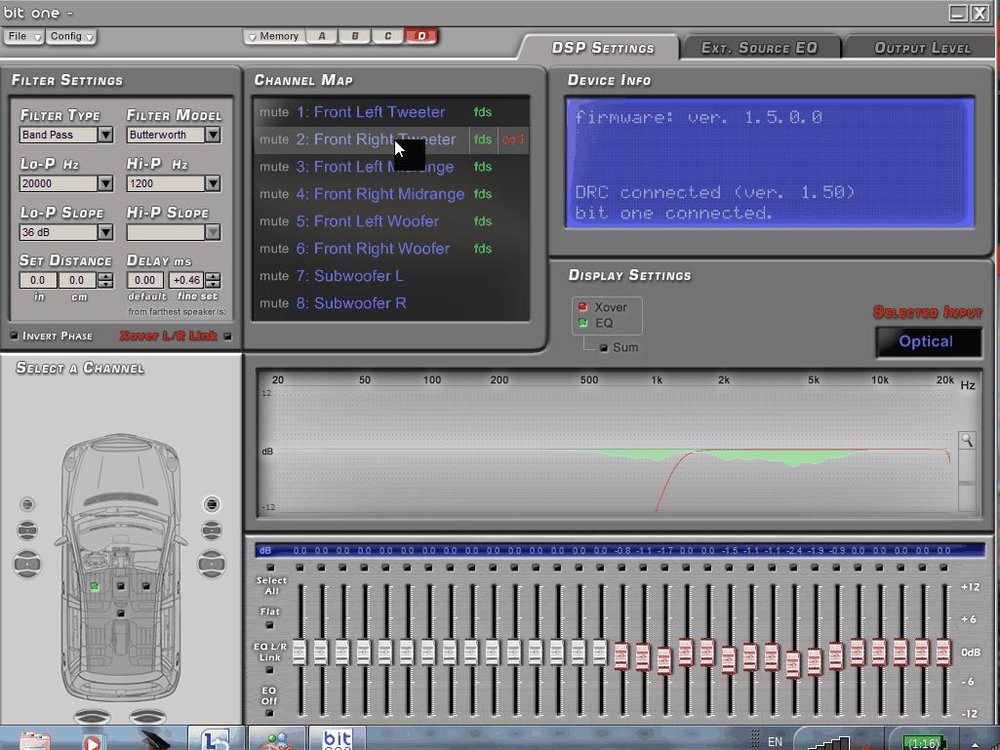
Task: Select memory preset D
Action: 421,36
